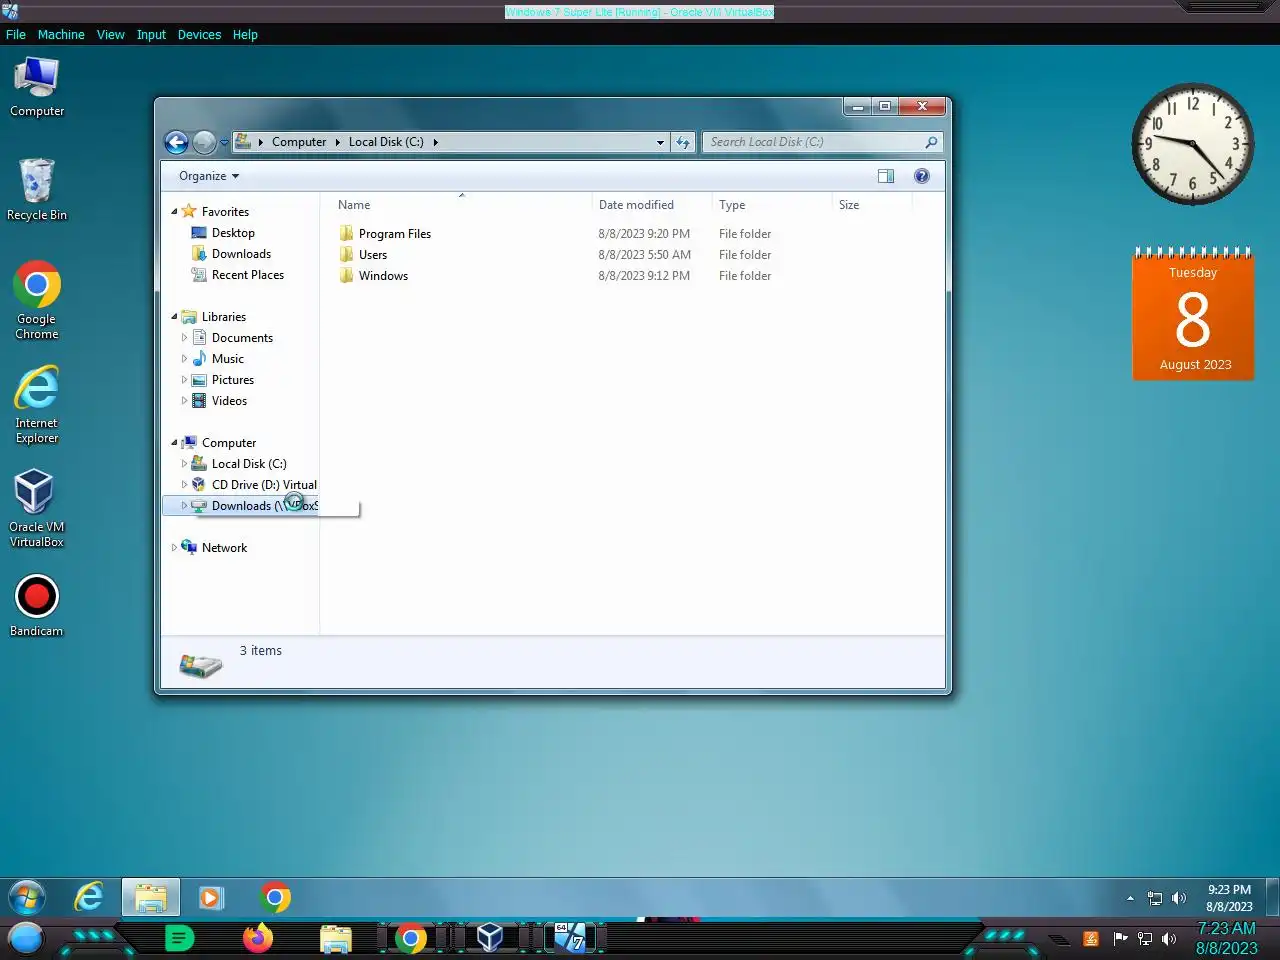
Task: Click the Forward navigation arrow in Explorer
Action: click(204, 142)
